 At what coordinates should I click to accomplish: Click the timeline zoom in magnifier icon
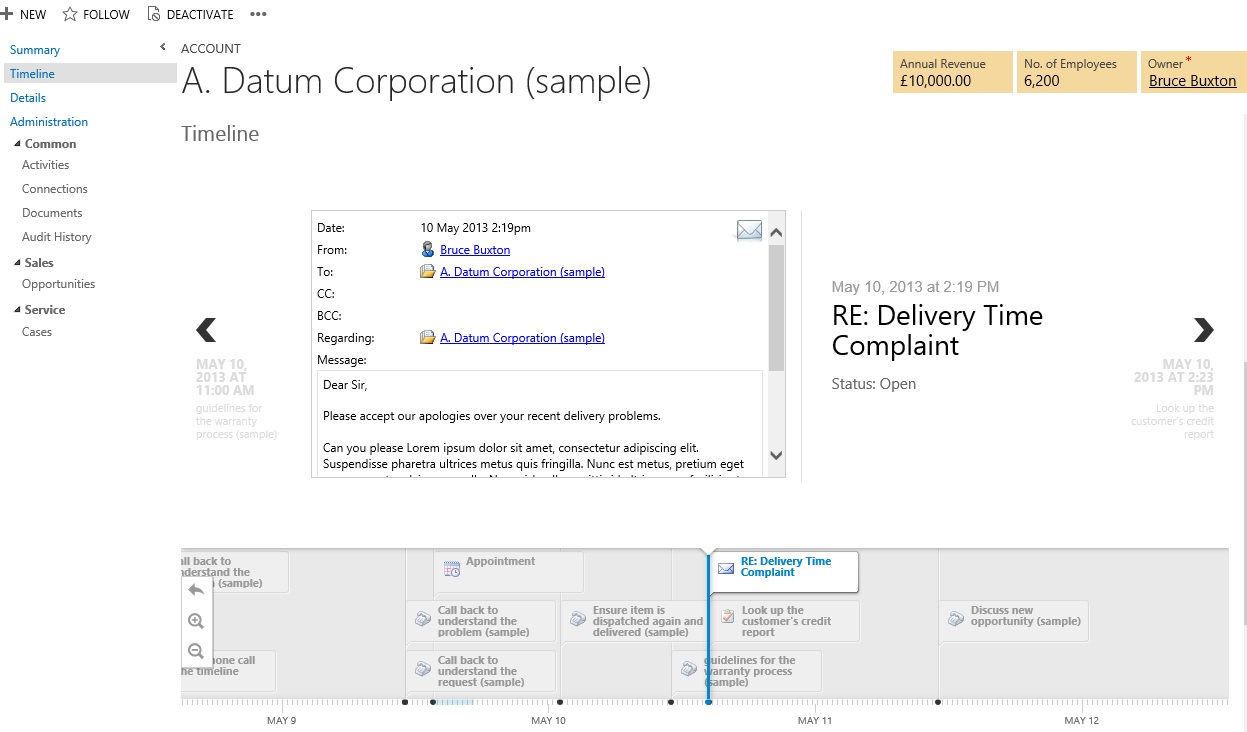point(196,621)
